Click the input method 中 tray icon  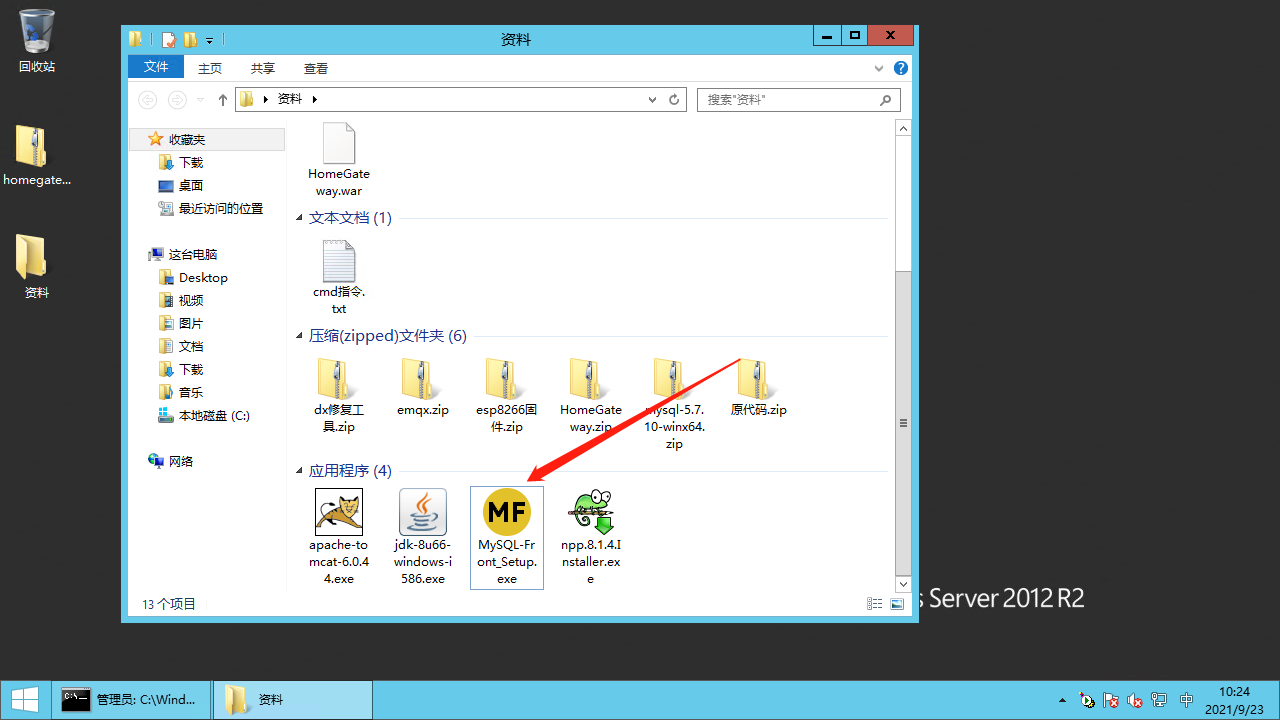pyautogui.click(x=1187, y=700)
